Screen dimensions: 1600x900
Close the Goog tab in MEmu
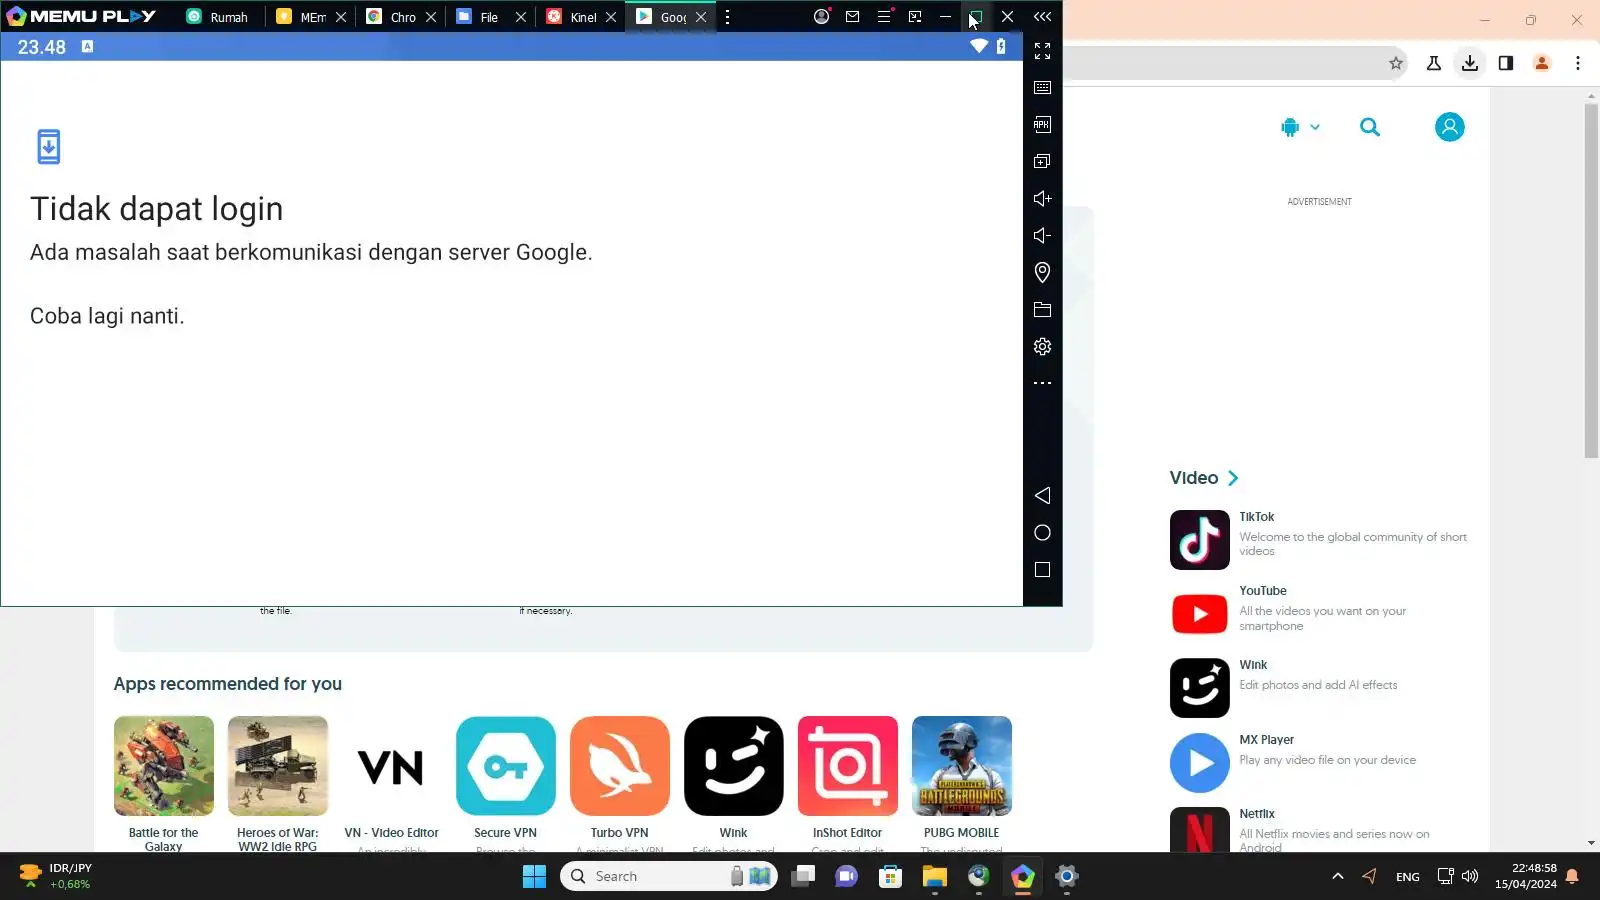coord(701,17)
